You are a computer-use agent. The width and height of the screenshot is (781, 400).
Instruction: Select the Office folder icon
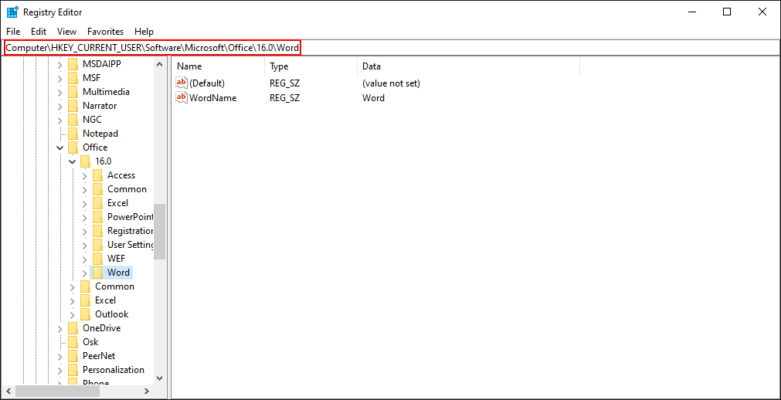[x=73, y=147]
